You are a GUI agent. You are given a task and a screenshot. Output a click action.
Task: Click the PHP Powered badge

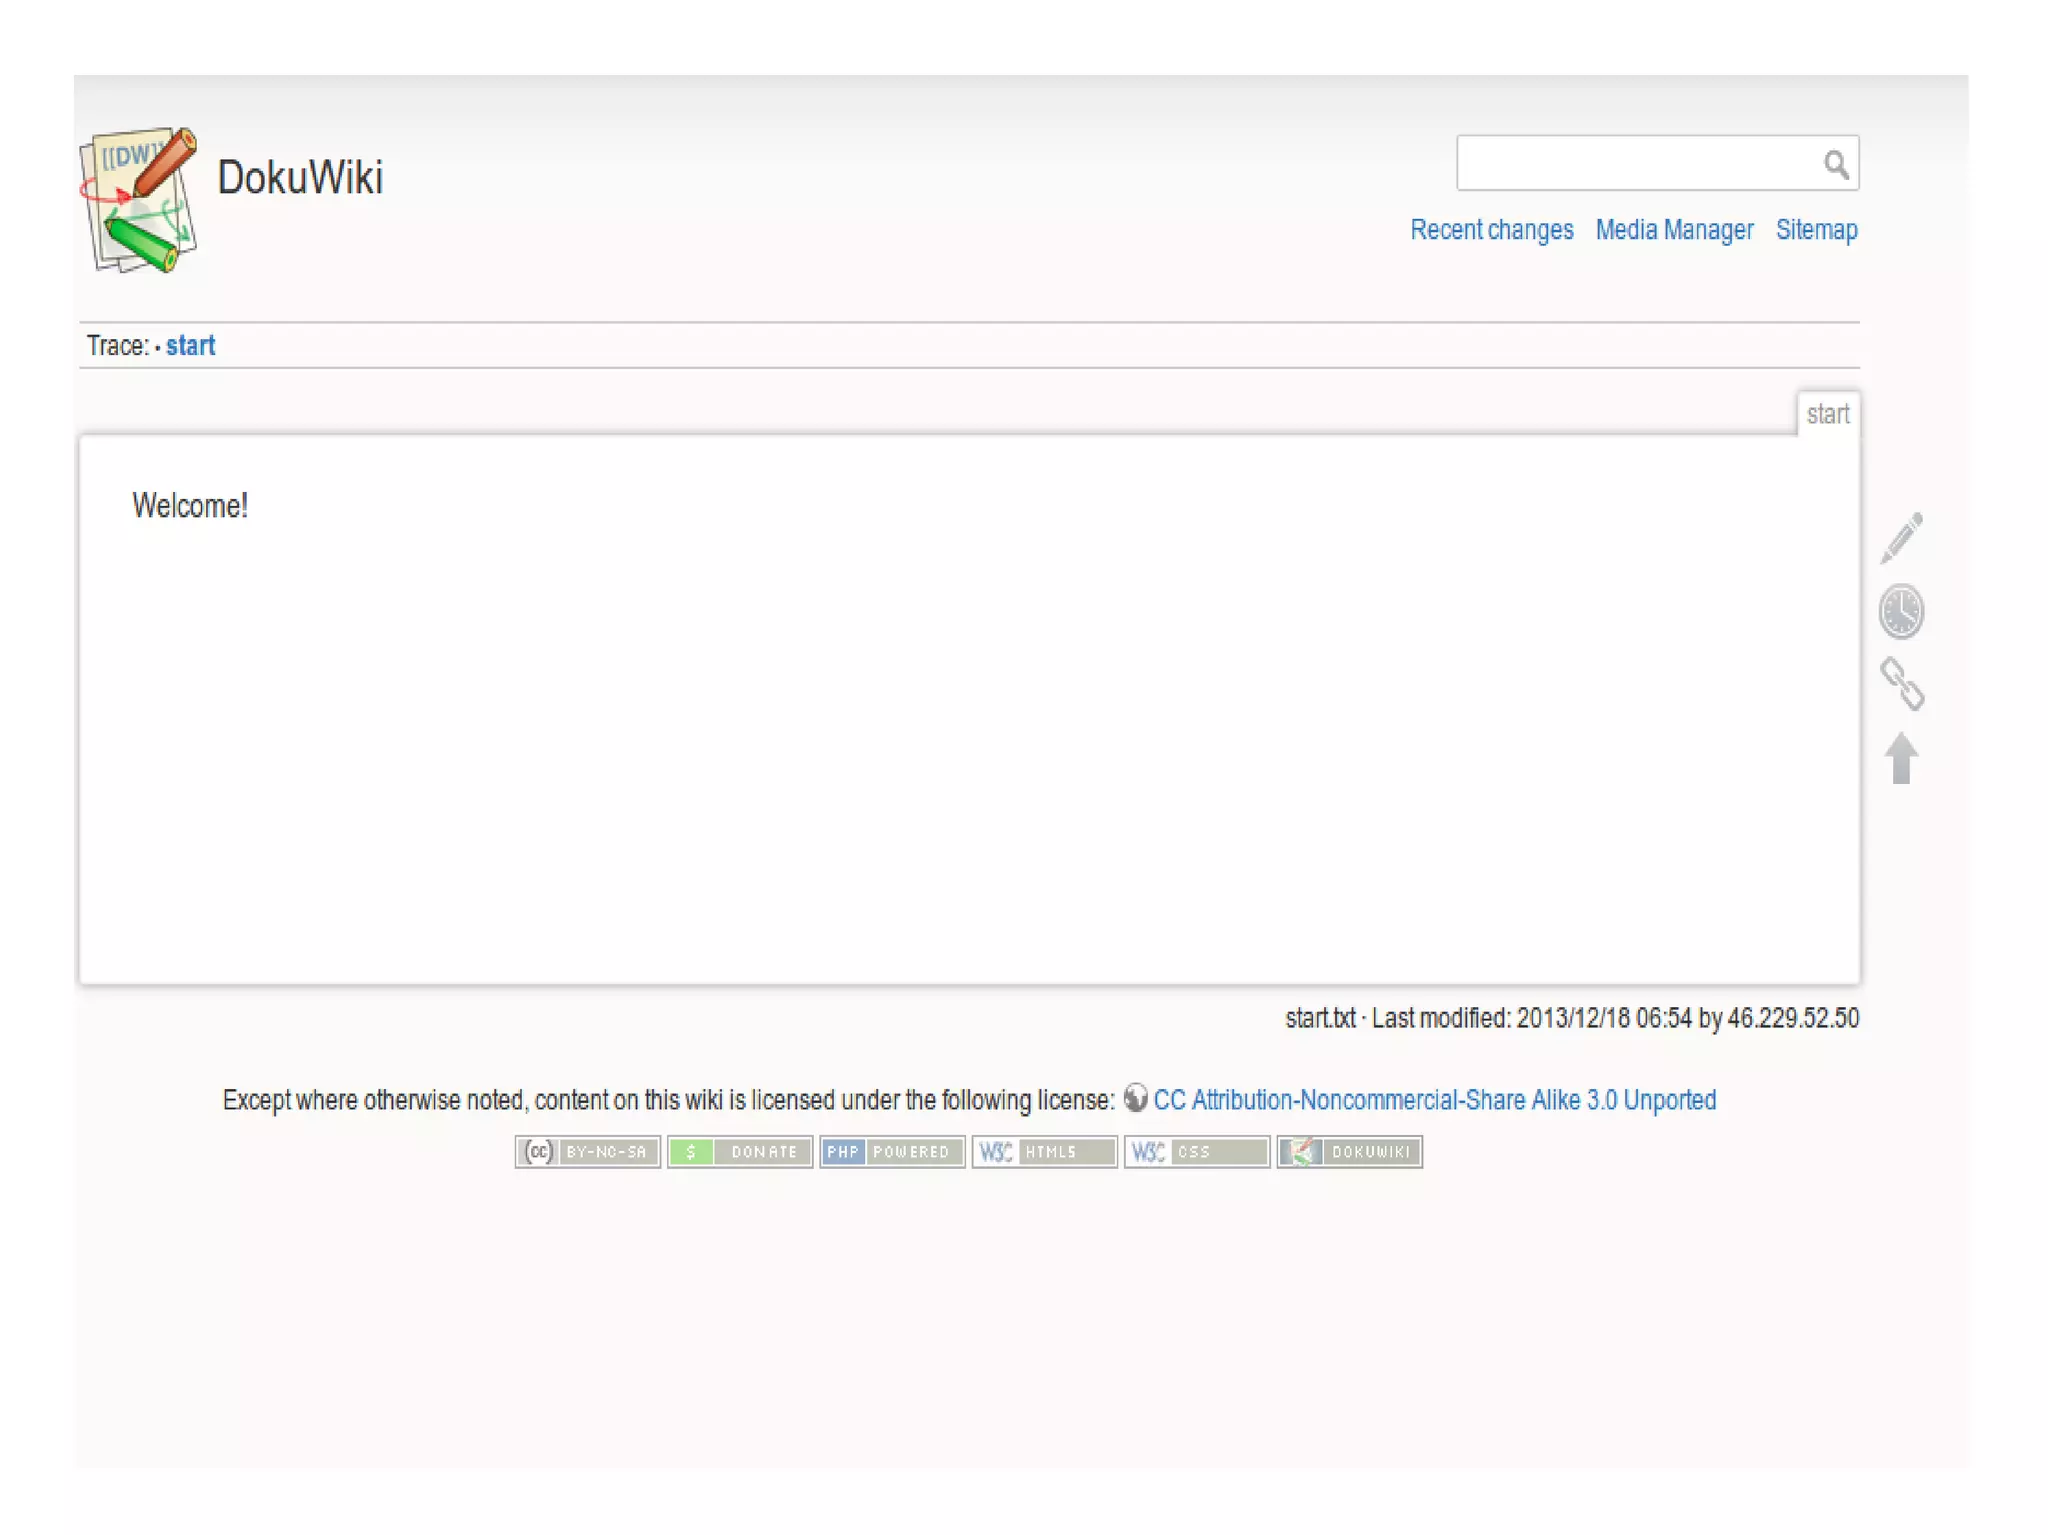(x=892, y=1152)
